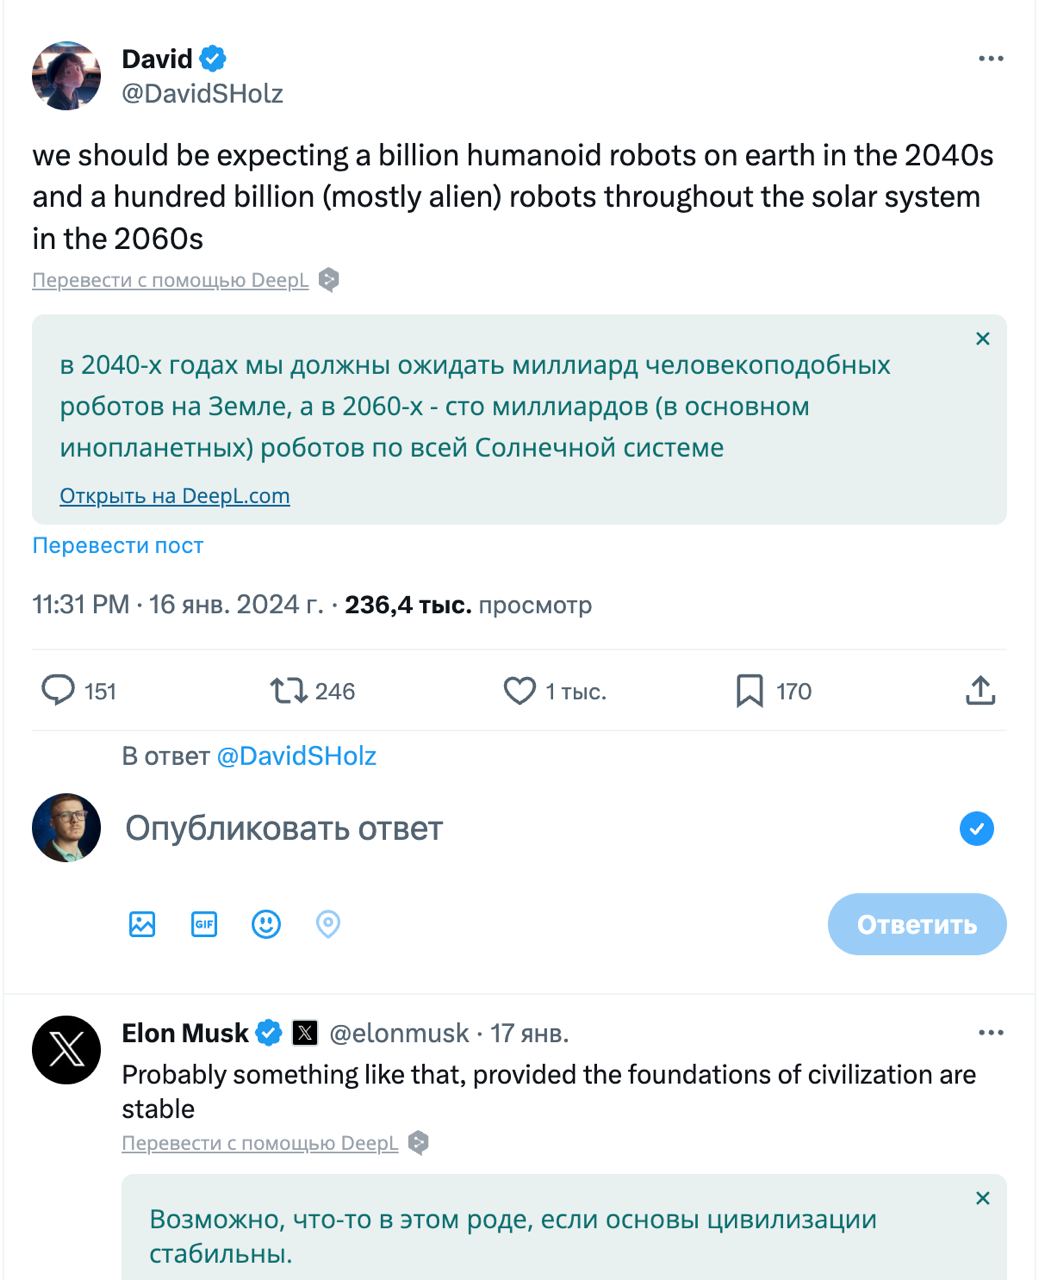Attach an image to the reply

(143, 924)
